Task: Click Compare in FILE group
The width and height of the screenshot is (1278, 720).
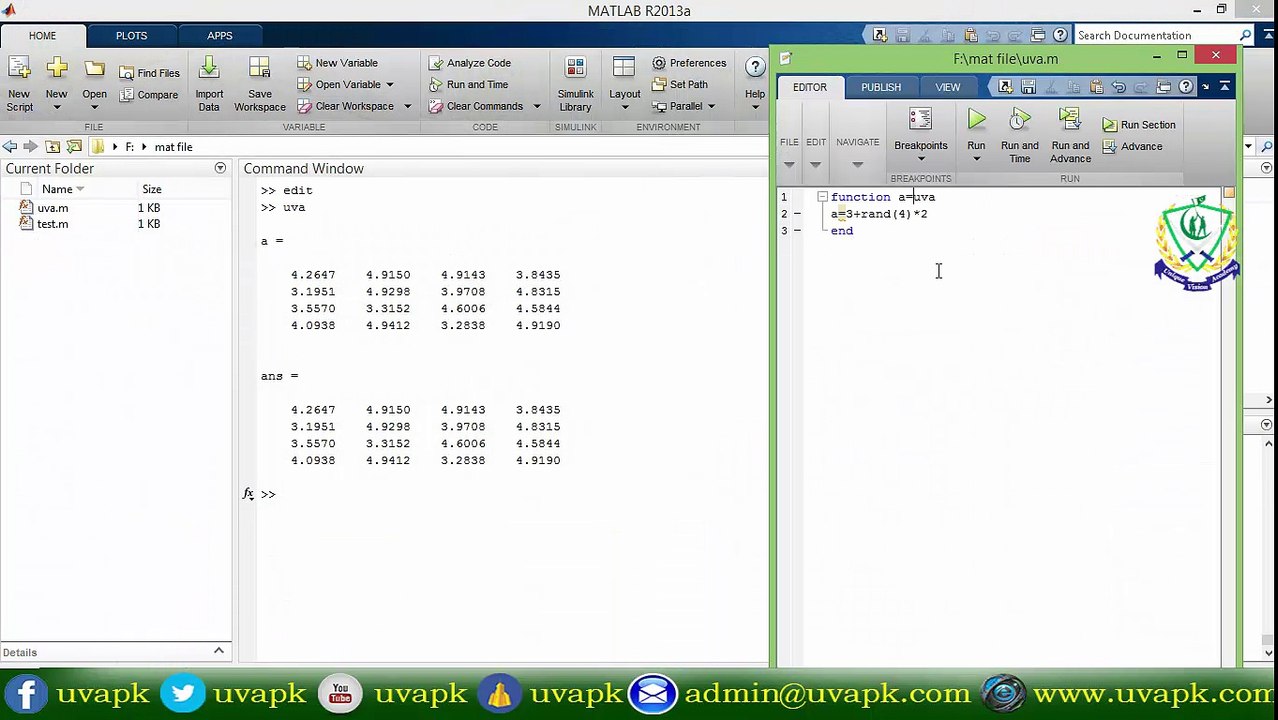Action: [149, 95]
